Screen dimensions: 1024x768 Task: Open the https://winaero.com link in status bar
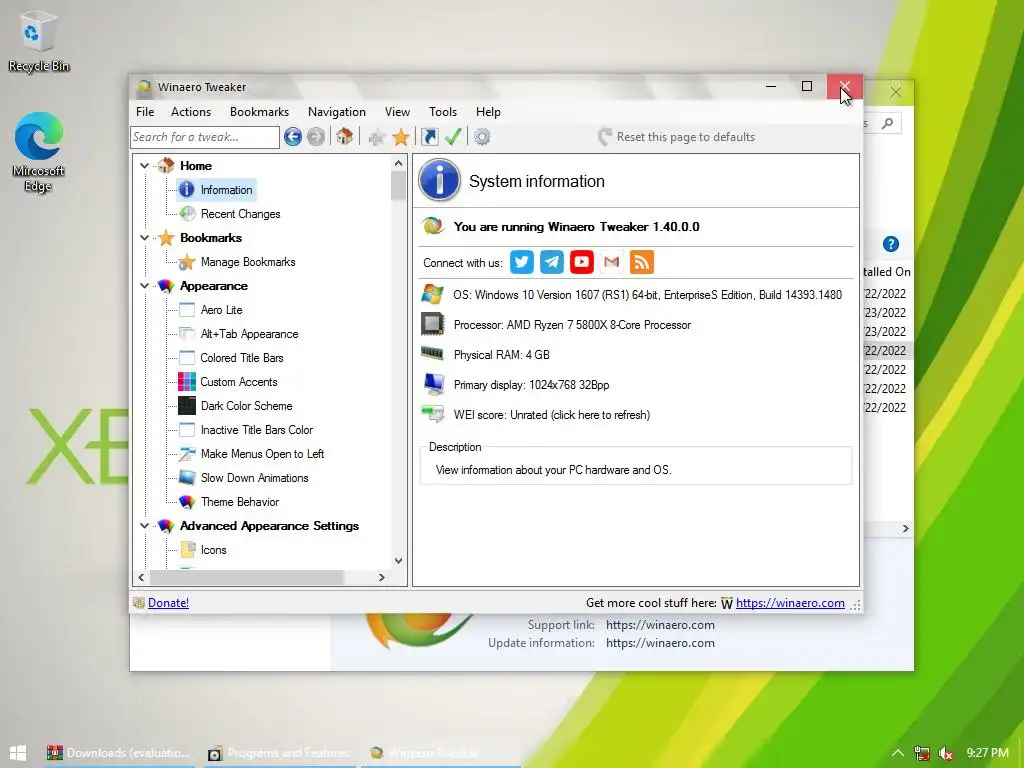(x=790, y=603)
